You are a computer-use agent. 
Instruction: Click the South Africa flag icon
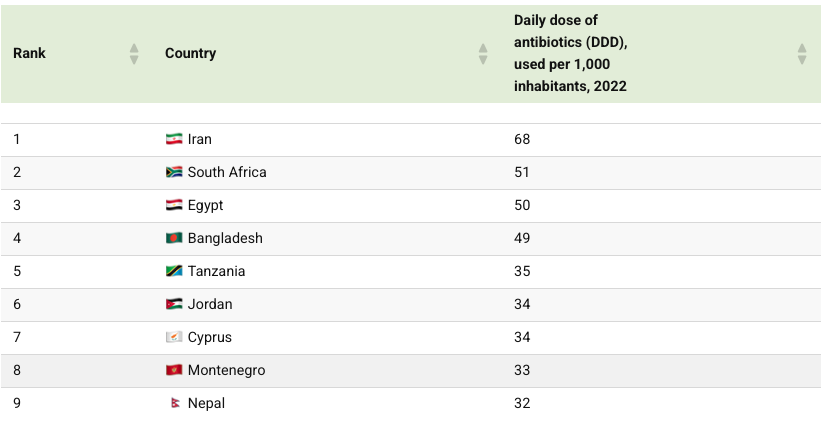tap(174, 172)
